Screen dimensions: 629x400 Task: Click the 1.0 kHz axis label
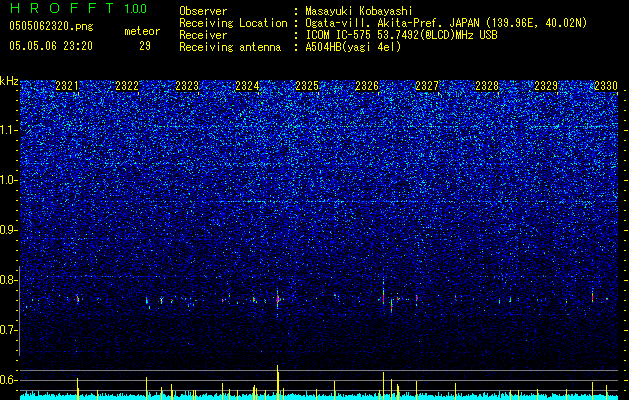click(9, 180)
